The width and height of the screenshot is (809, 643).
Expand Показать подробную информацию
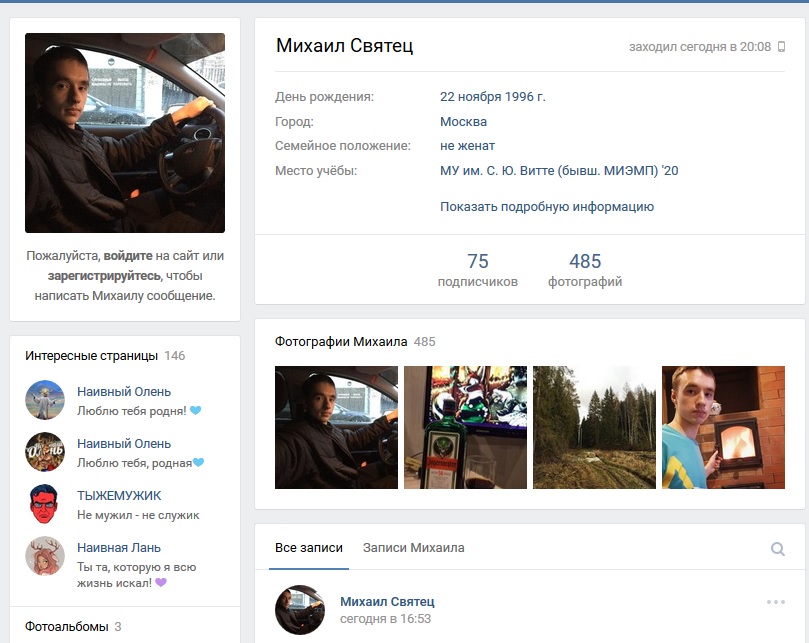tap(546, 207)
